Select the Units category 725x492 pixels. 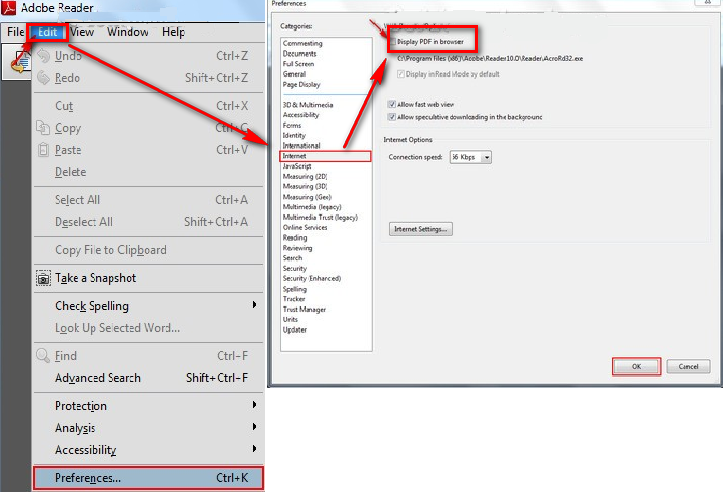coord(290,320)
